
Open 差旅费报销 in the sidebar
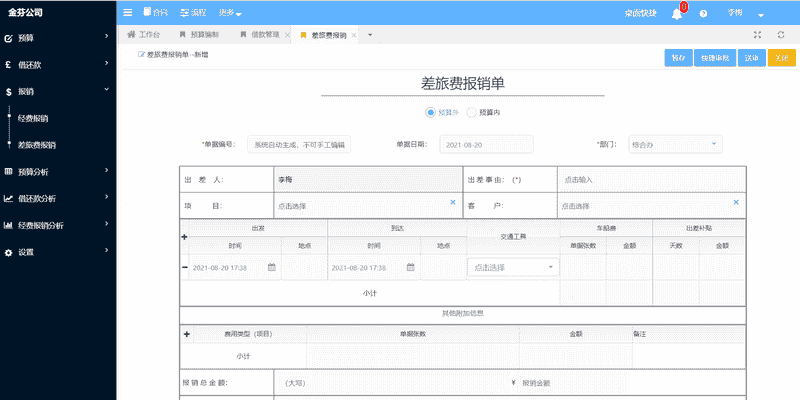coord(37,145)
